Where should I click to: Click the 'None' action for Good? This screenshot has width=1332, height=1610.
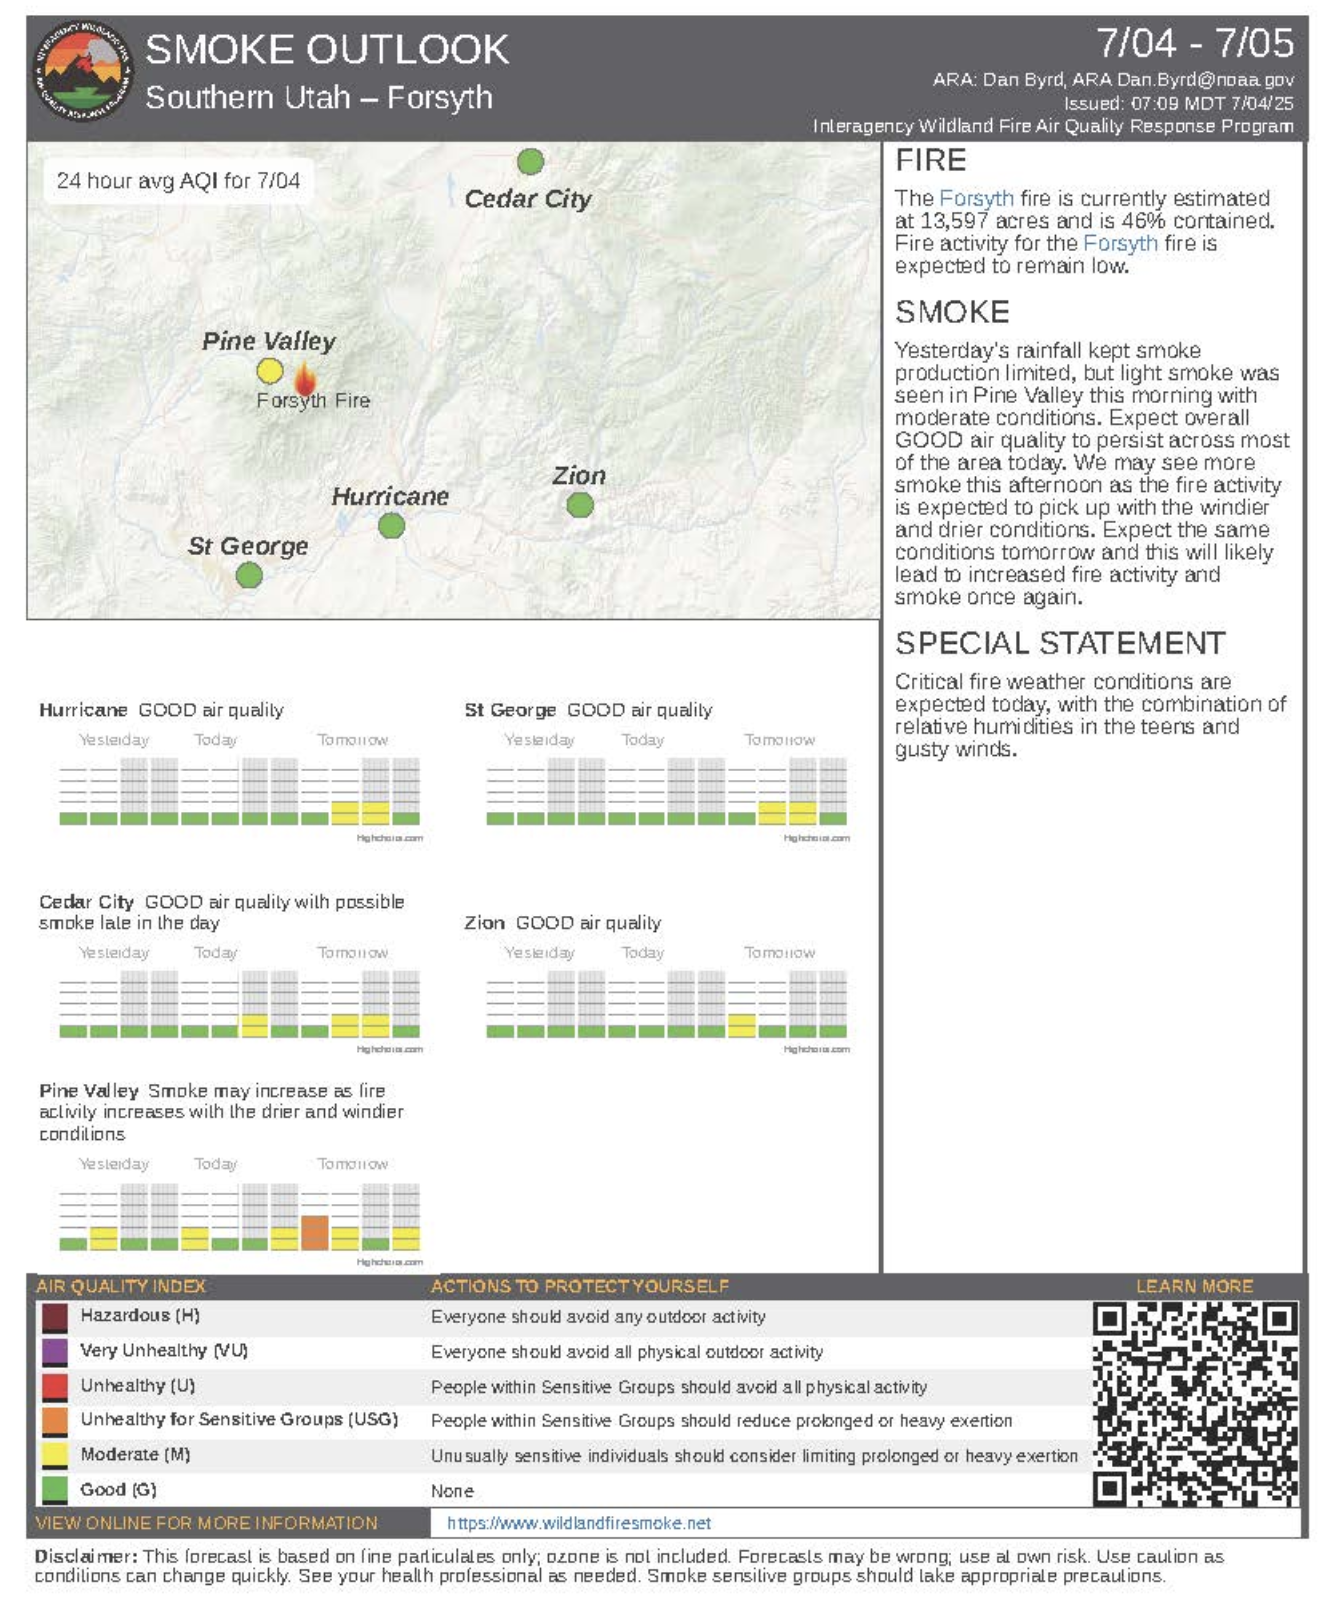(452, 1491)
